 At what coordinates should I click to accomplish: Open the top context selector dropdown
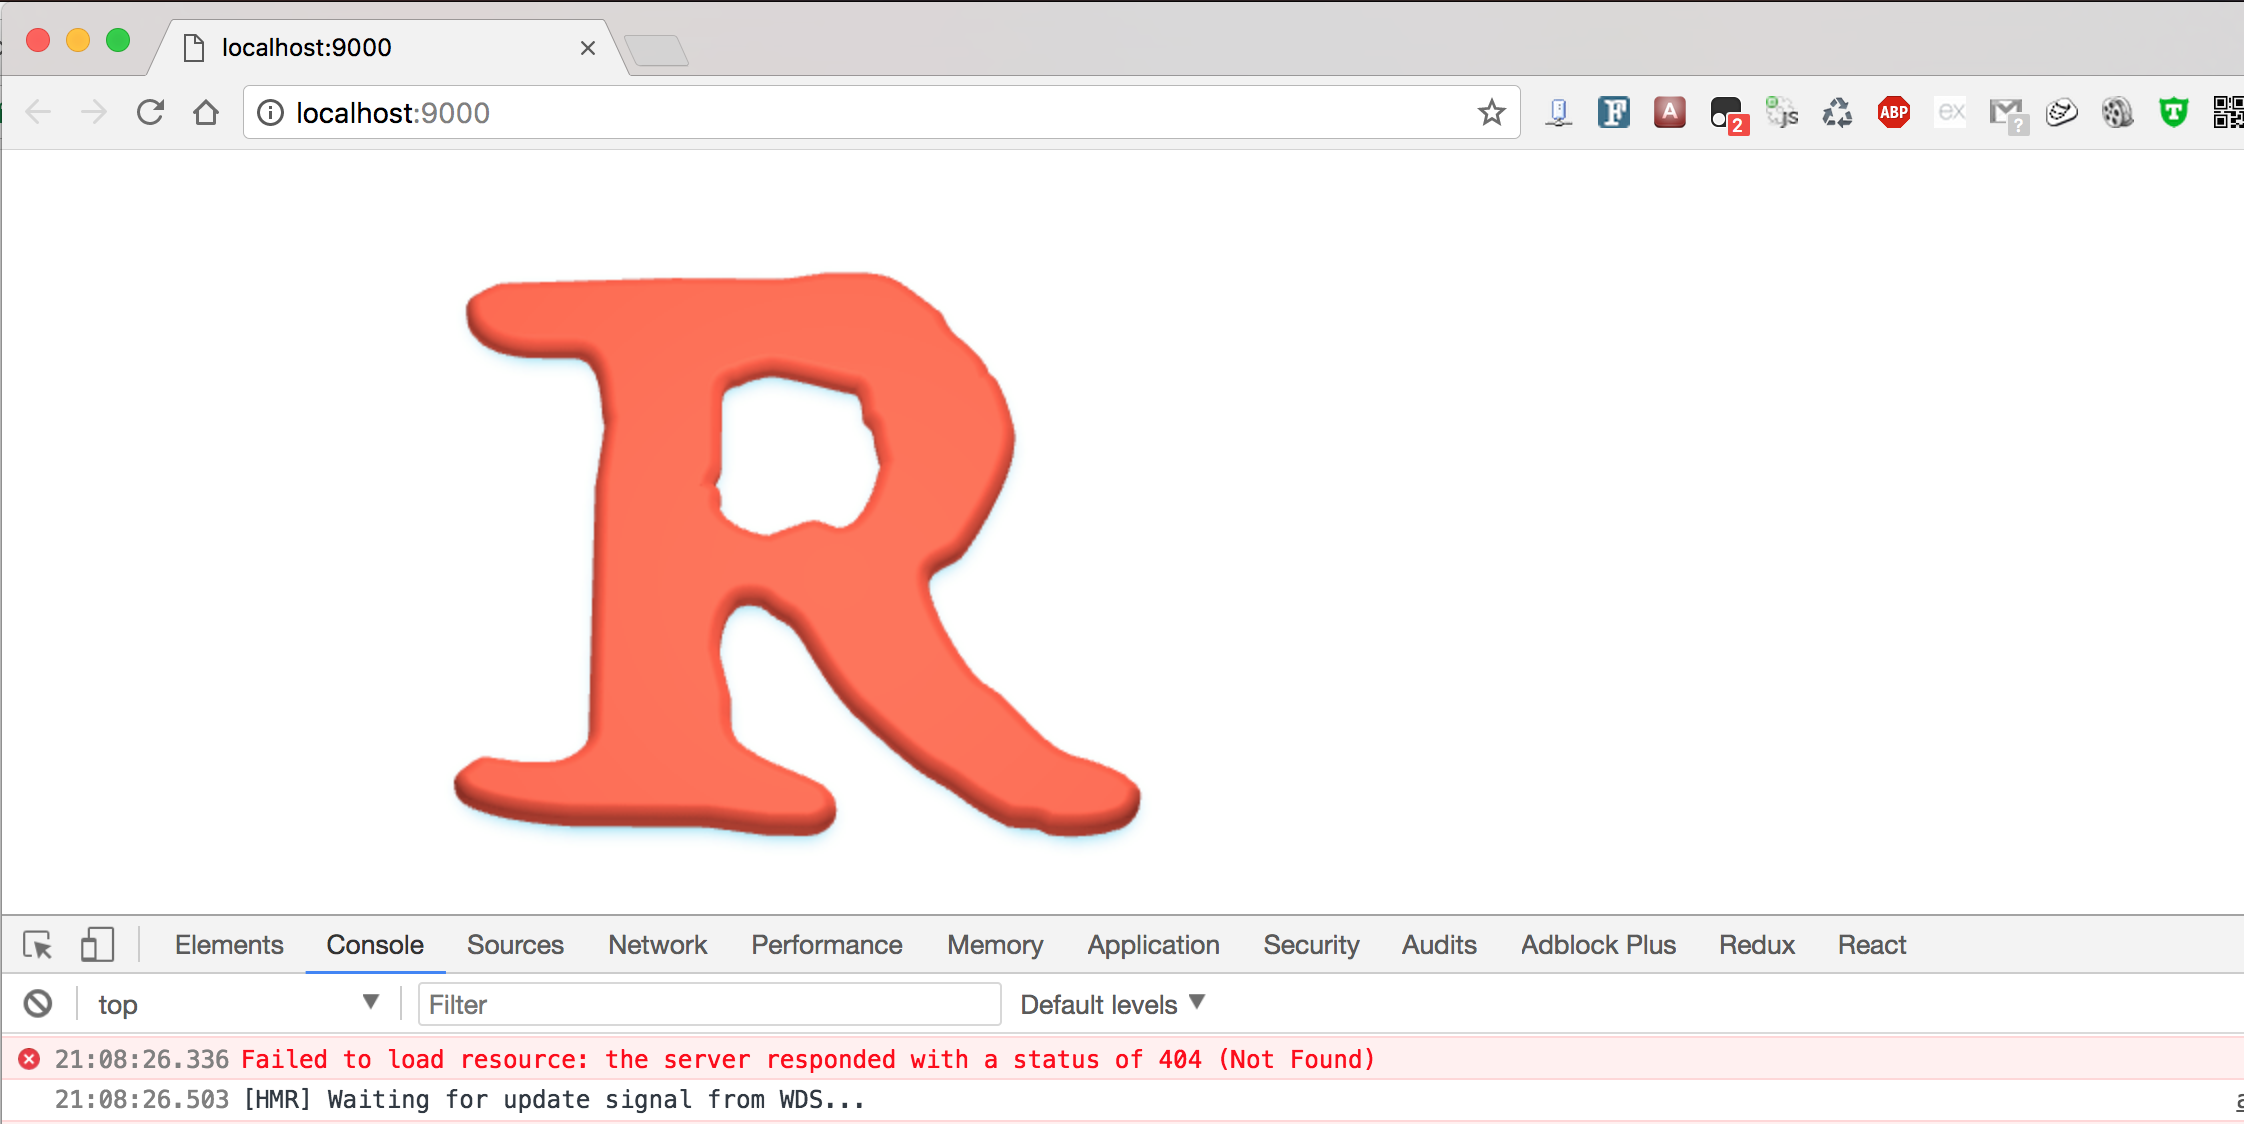237,1004
